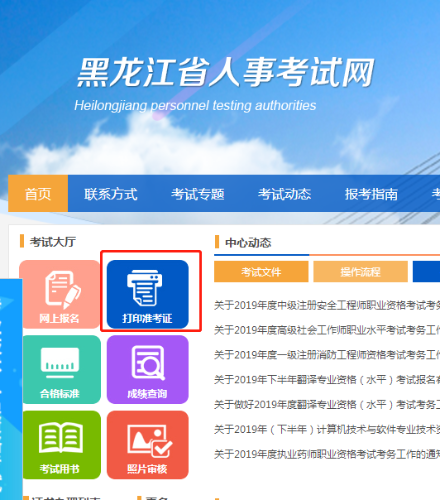
Task: Switch to the 操作流程 tab
Action: [x=360, y=272]
